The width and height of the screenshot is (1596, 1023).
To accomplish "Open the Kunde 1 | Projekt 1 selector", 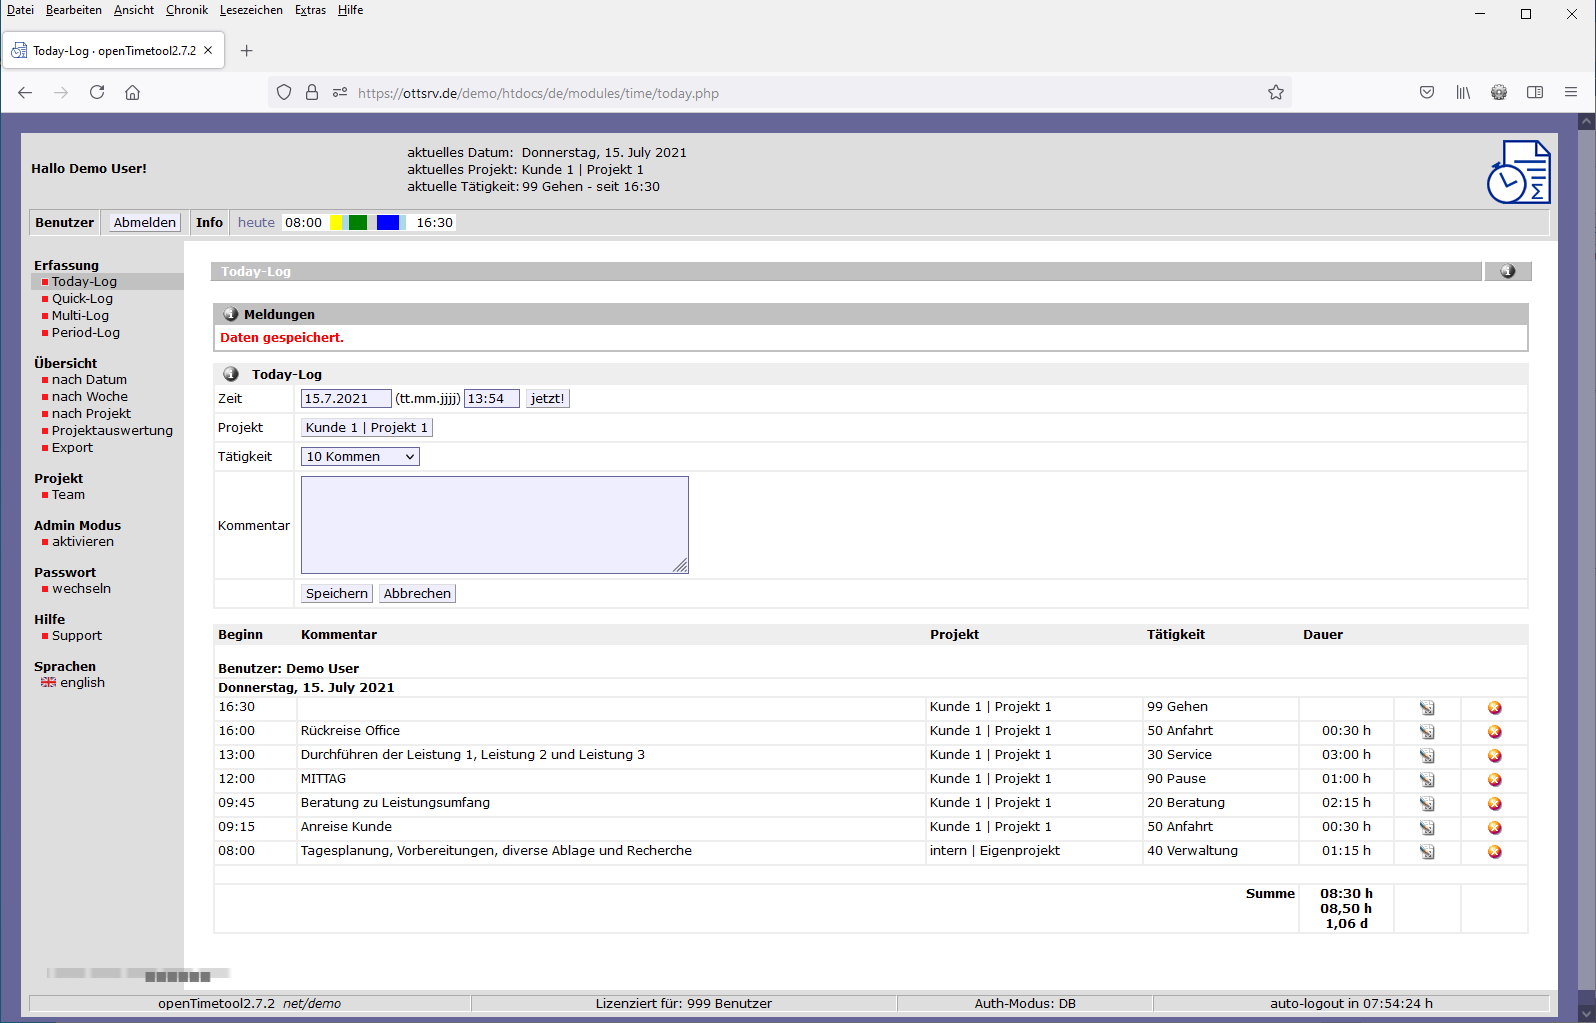I will 367,428.
